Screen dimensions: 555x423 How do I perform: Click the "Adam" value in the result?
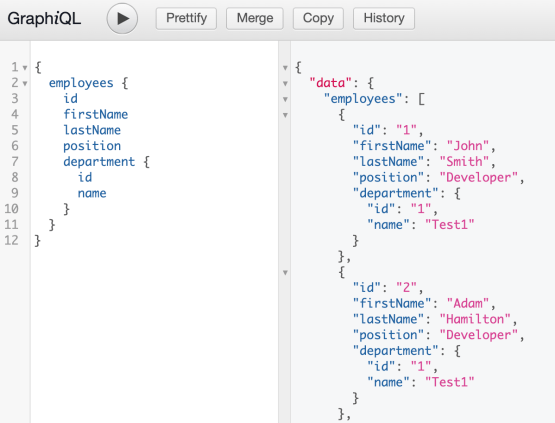(468, 303)
